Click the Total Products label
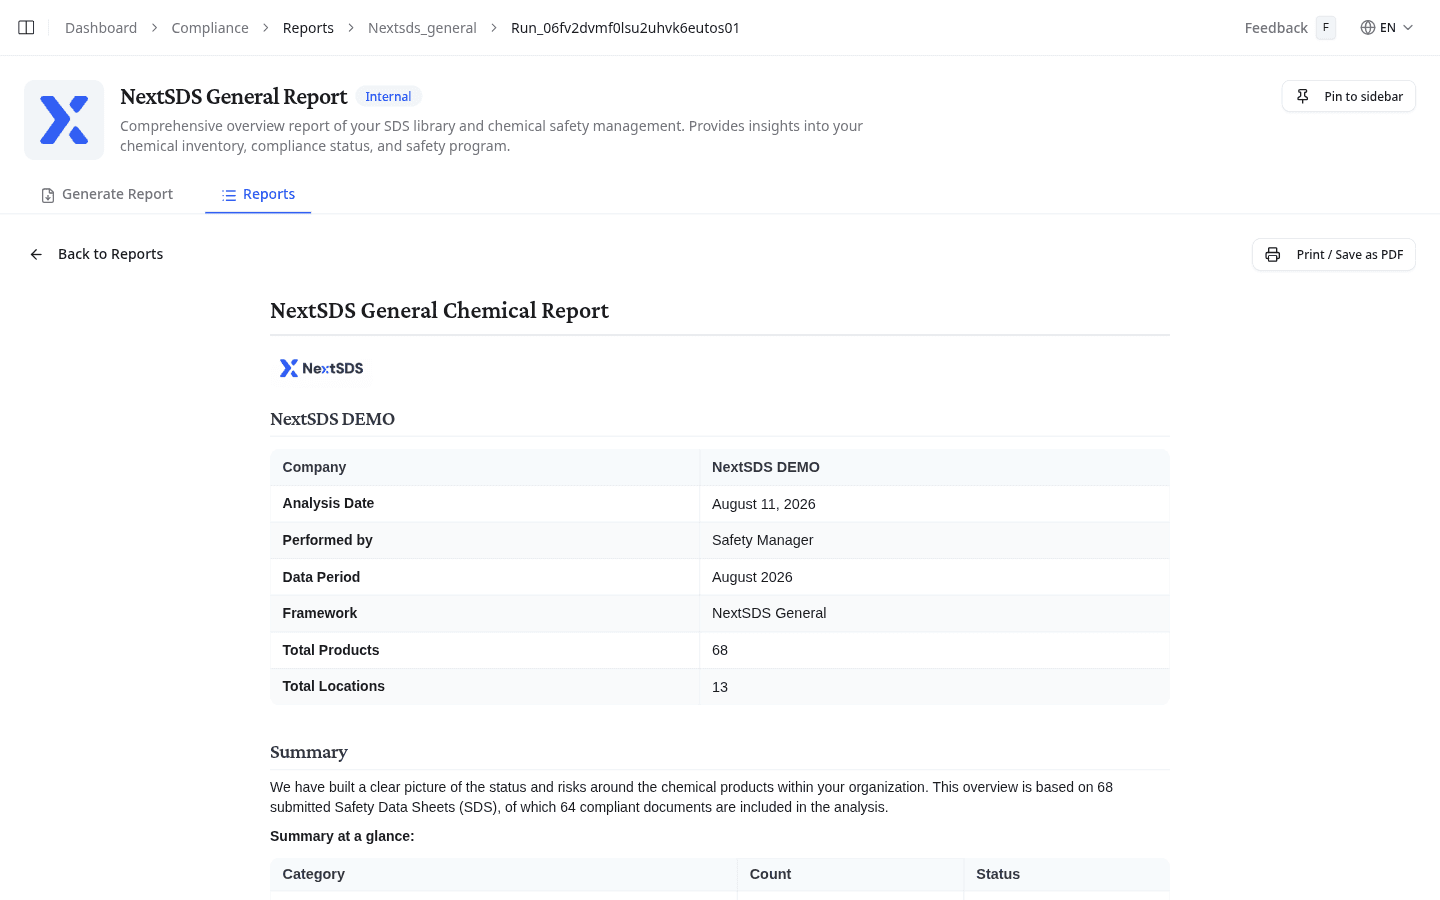 [331, 650]
